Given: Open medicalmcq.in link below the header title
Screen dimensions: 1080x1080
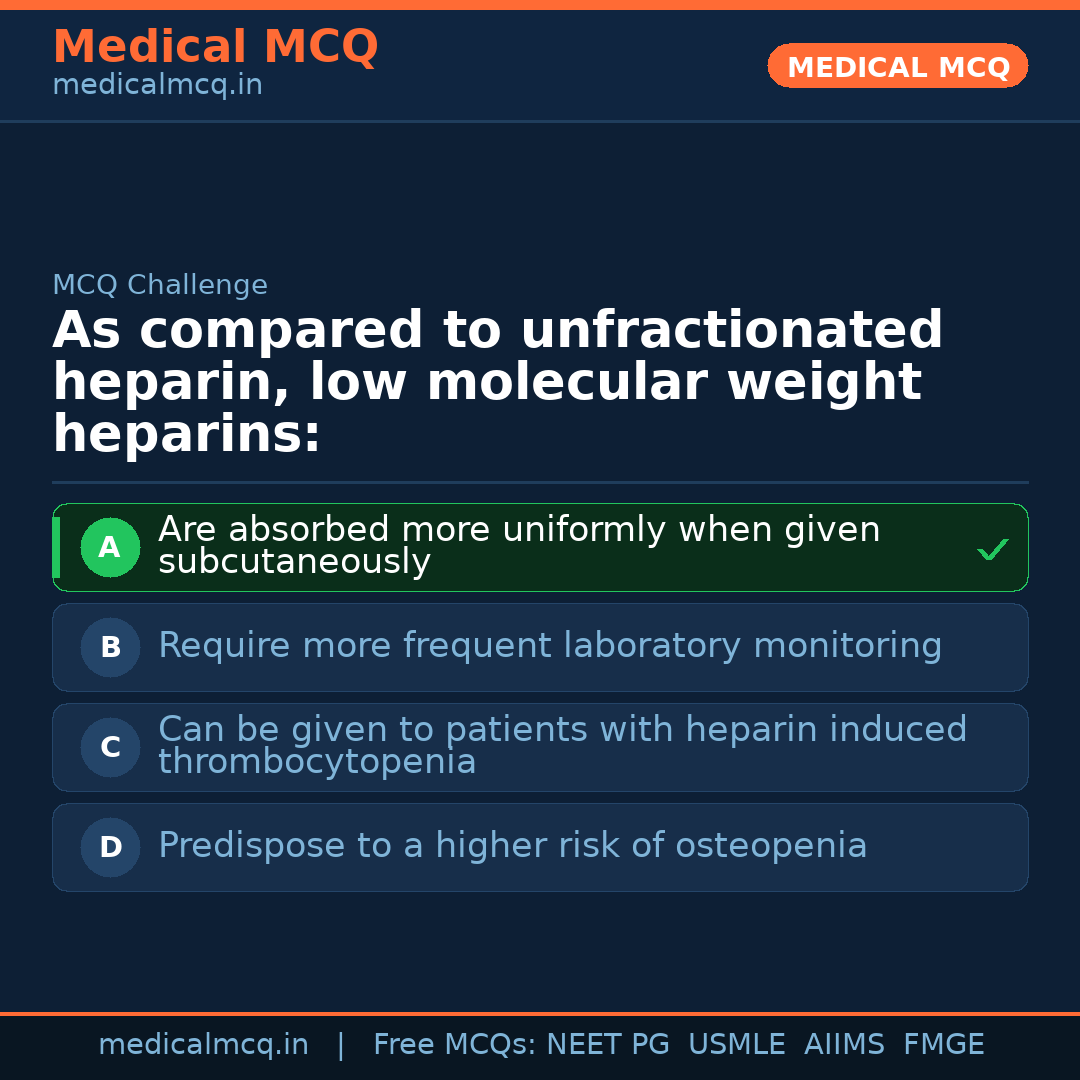Looking at the screenshot, I should [x=157, y=86].
